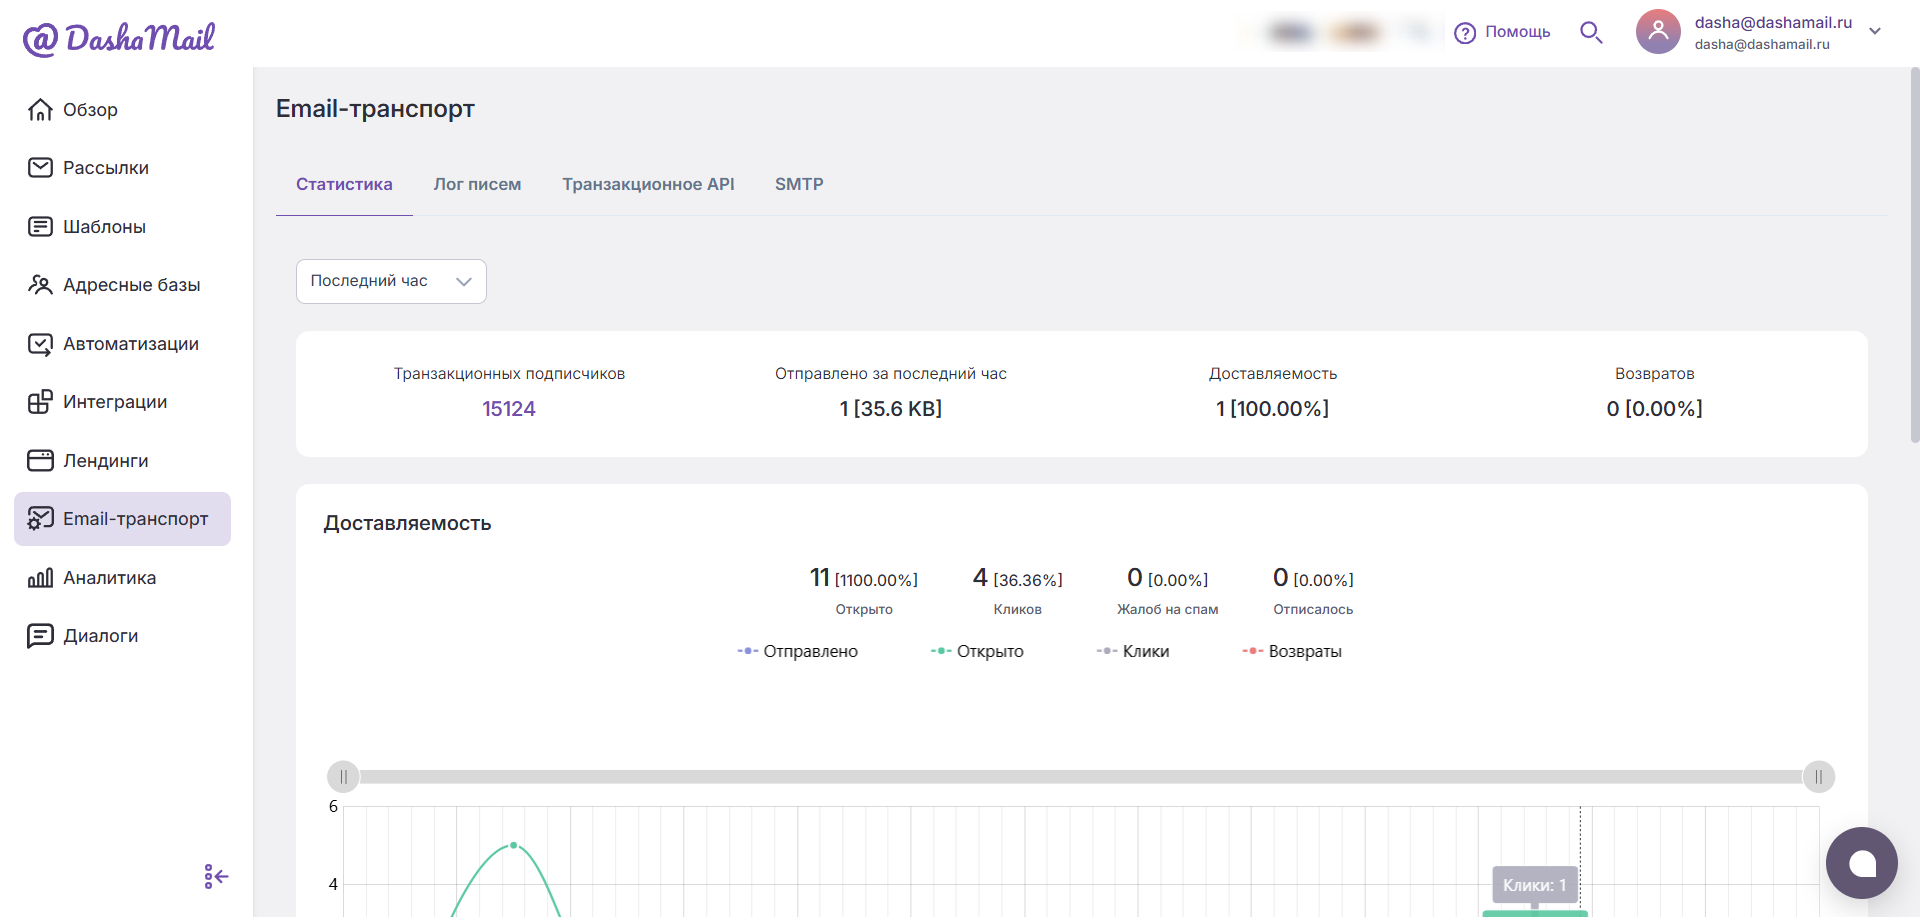The height and width of the screenshot is (917, 1920).
Task: Click the 11 [1100.00%] Открыто value
Action: pyautogui.click(x=864, y=578)
